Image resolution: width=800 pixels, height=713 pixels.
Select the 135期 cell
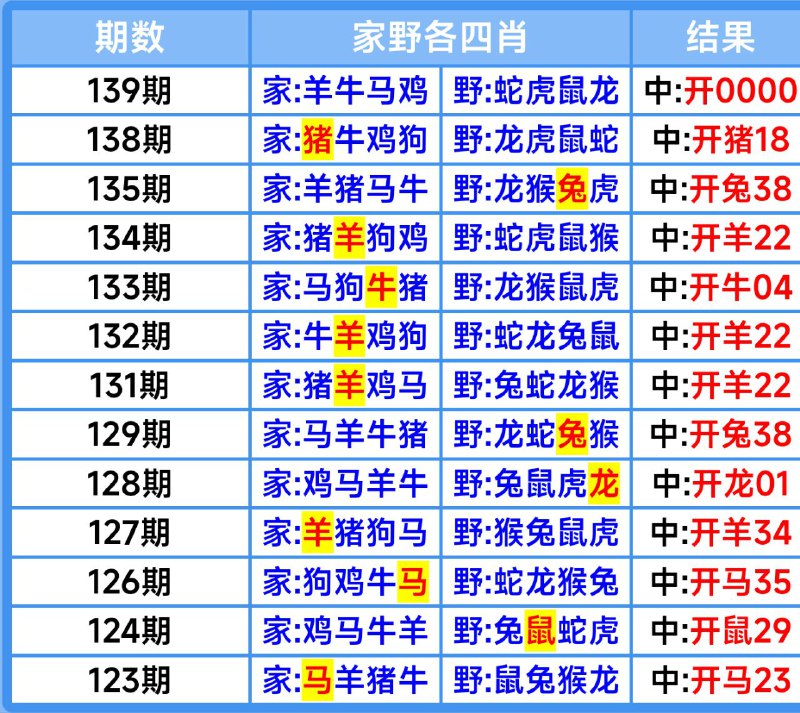pyautogui.click(x=130, y=189)
